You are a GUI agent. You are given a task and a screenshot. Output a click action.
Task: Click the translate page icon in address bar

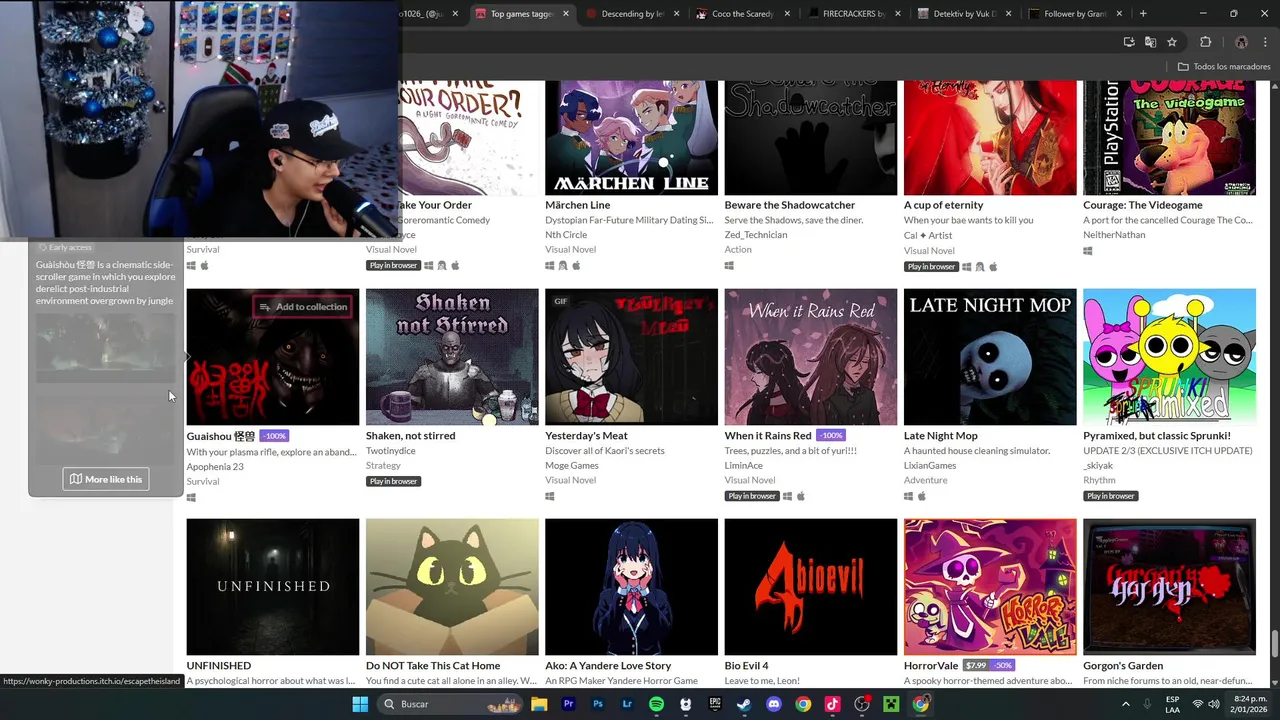point(1150,42)
